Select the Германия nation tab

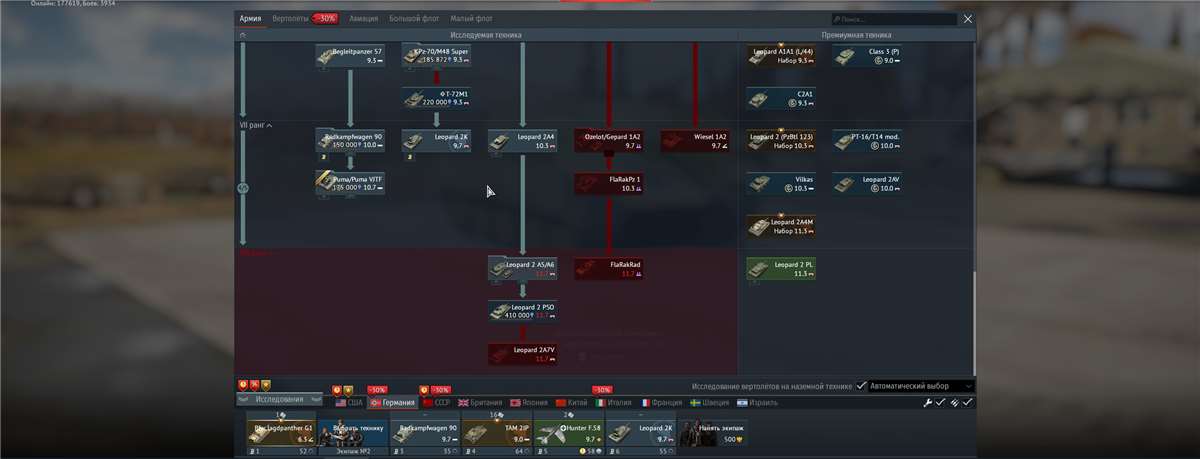(x=392, y=402)
